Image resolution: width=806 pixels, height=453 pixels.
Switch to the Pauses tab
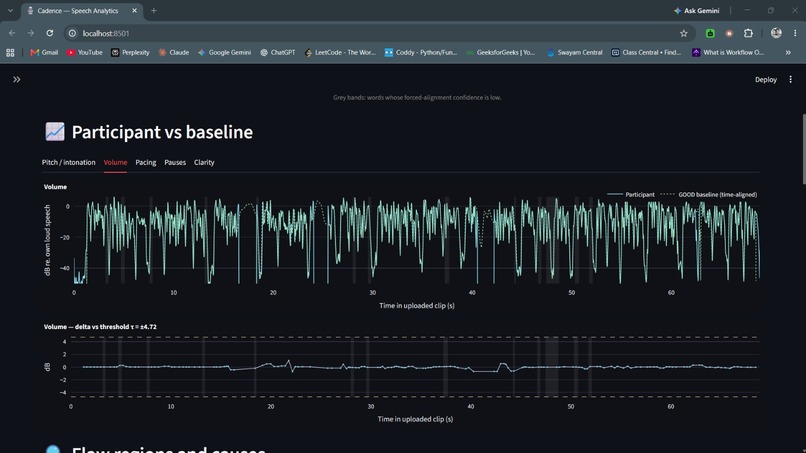coord(175,162)
